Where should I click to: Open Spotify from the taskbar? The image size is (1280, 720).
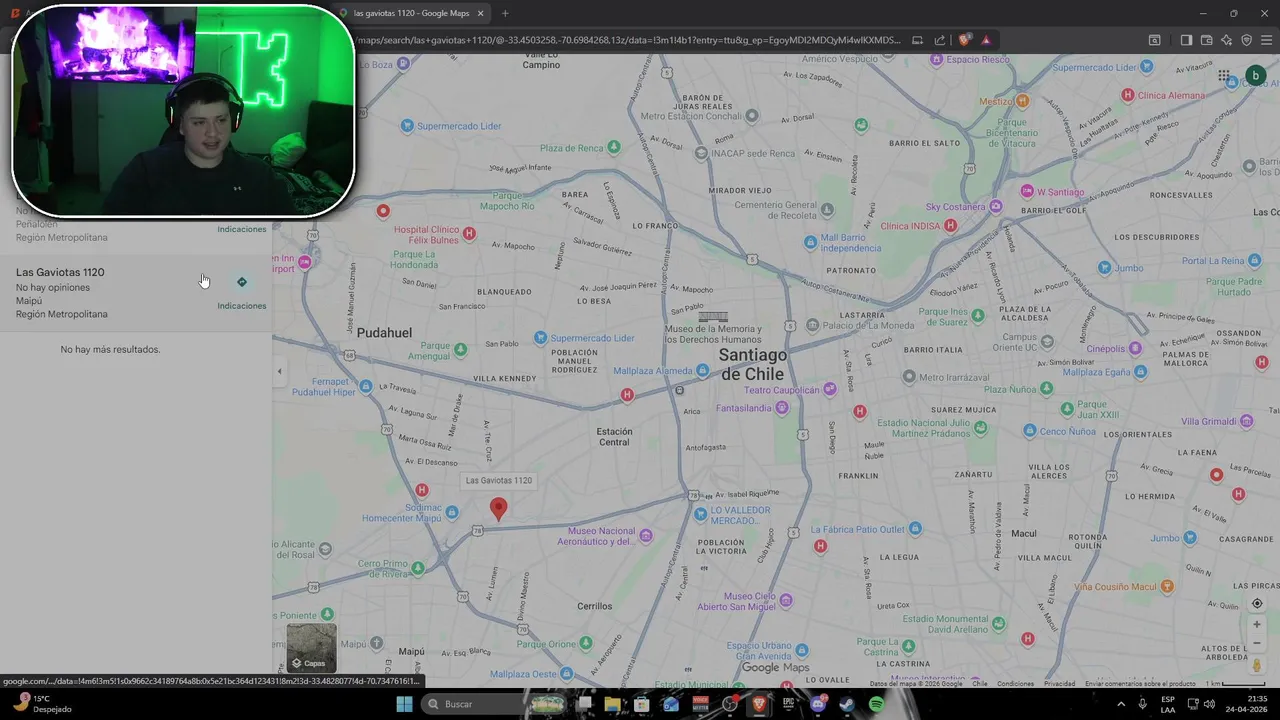coord(876,704)
